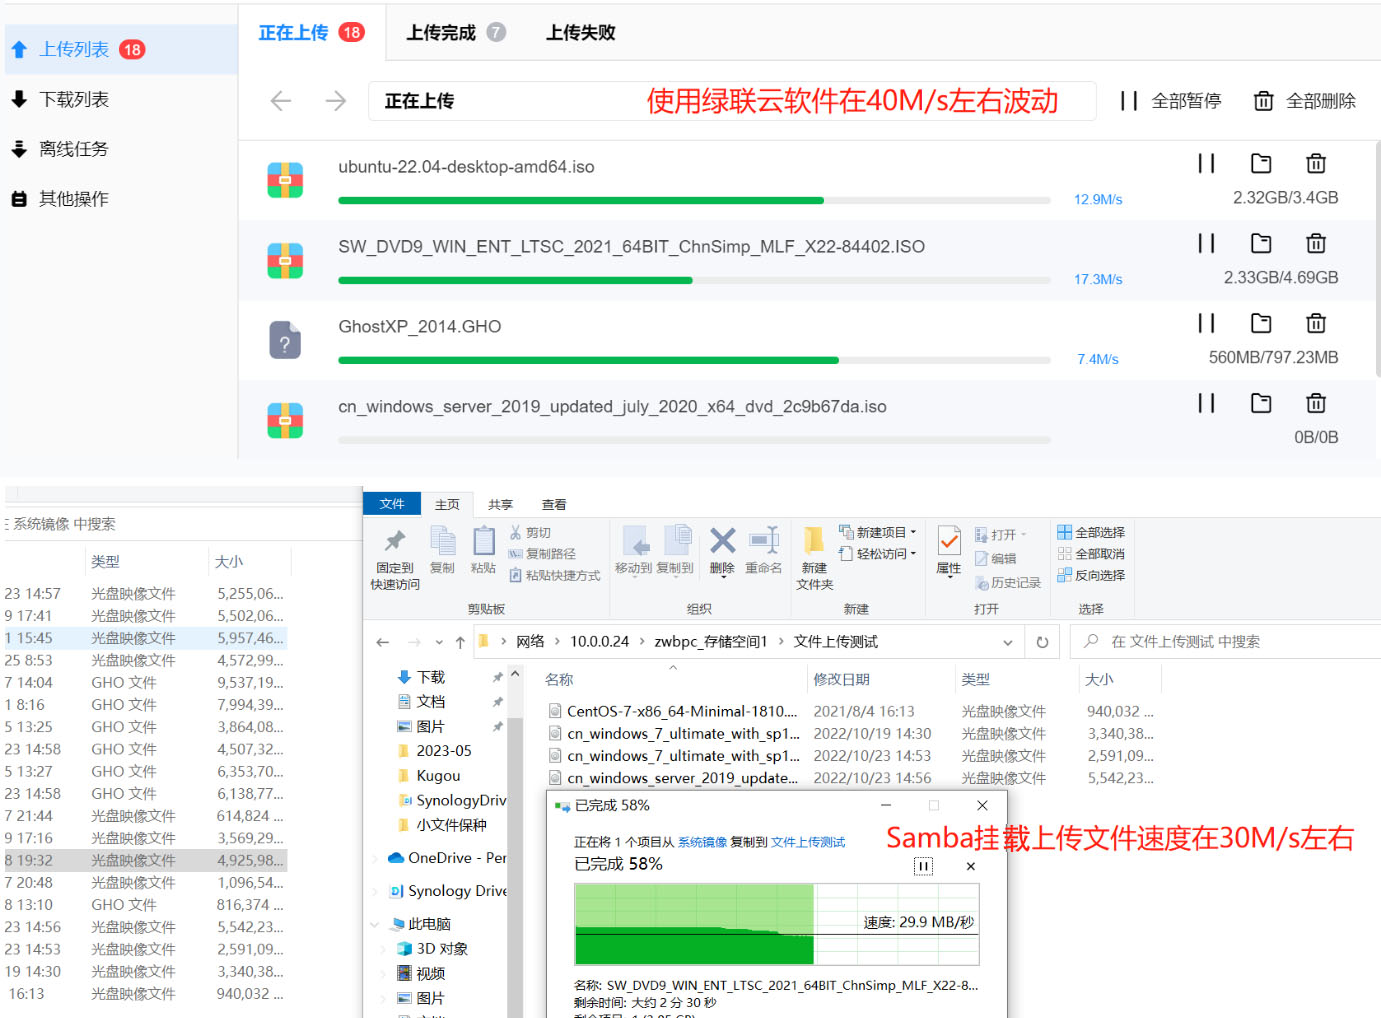Click 全部删除 to delete all uploads

(x=1305, y=101)
